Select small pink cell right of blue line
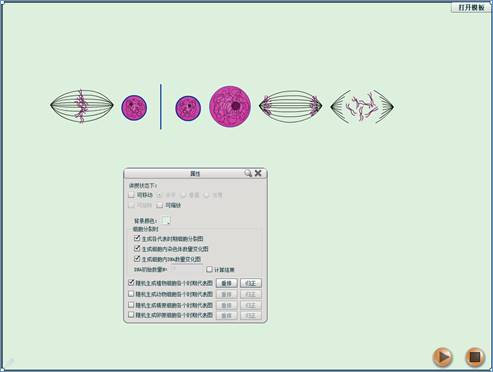This screenshot has height=372, width=493. [x=188, y=108]
